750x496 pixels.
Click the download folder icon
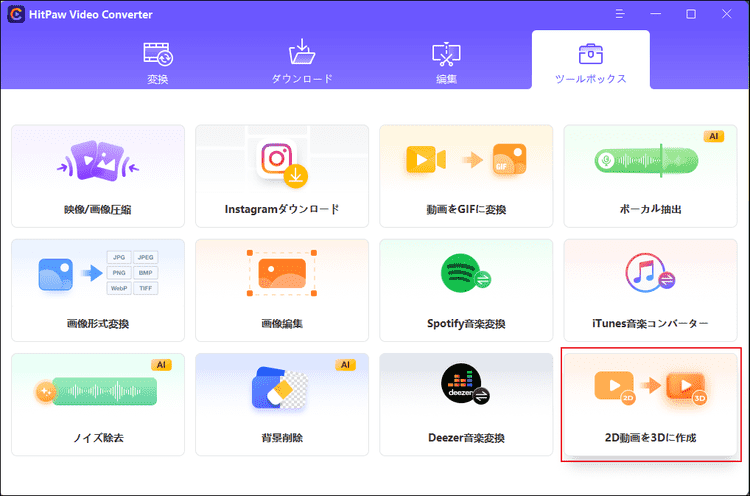click(302, 52)
